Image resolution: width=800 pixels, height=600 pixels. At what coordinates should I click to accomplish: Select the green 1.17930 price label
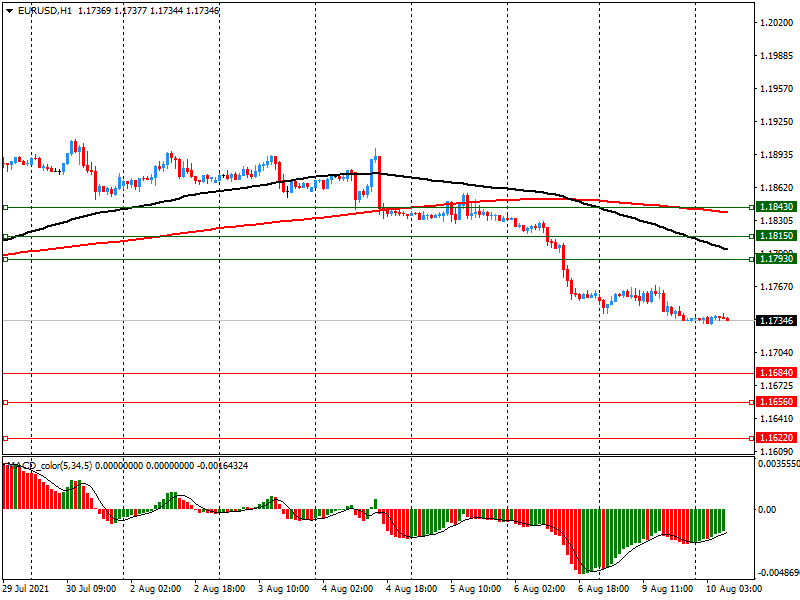776,259
